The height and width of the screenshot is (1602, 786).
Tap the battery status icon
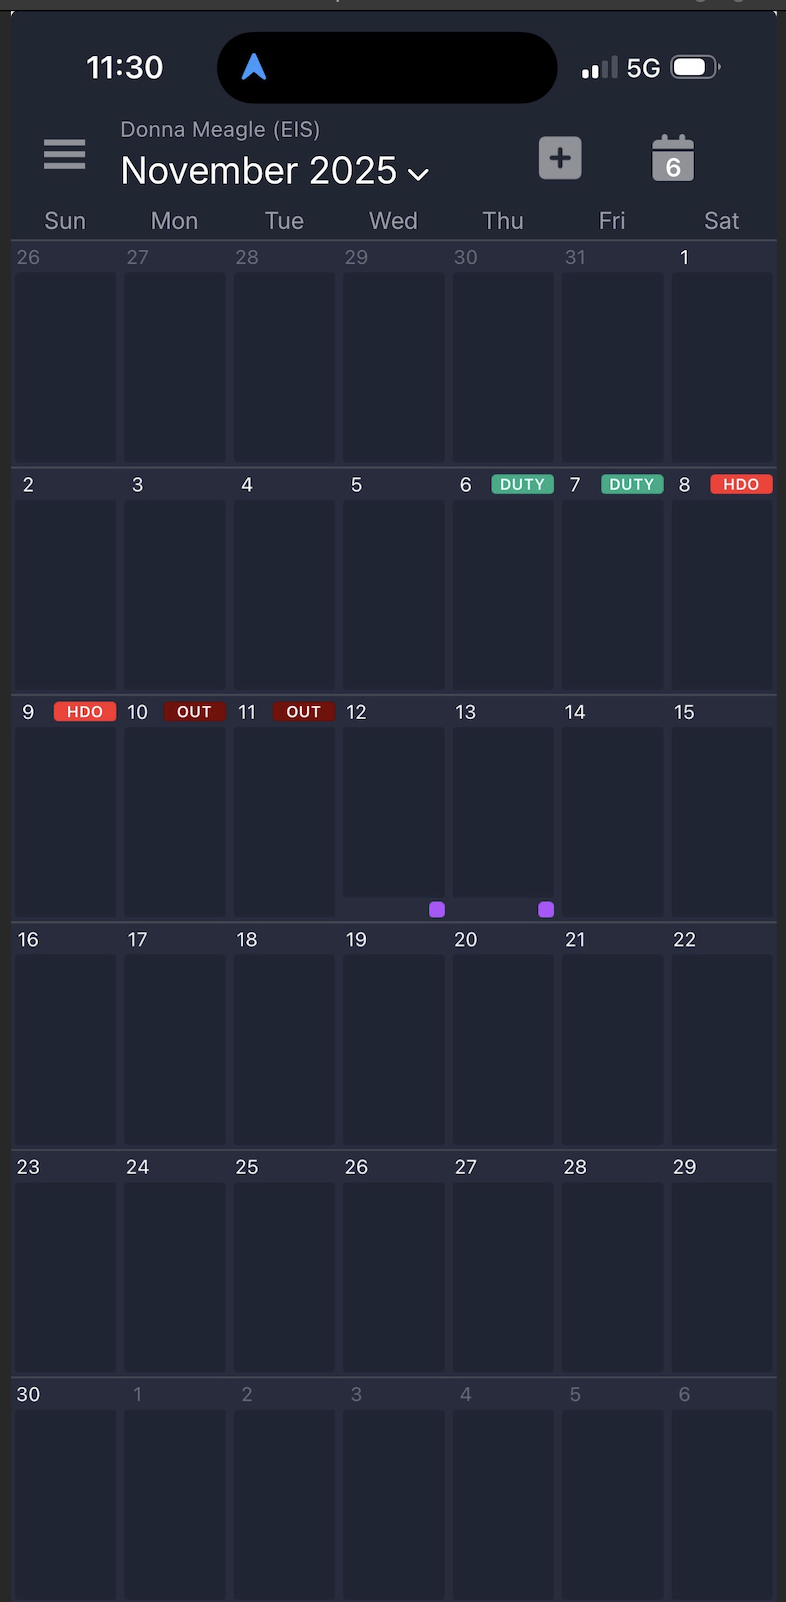tap(696, 67)
